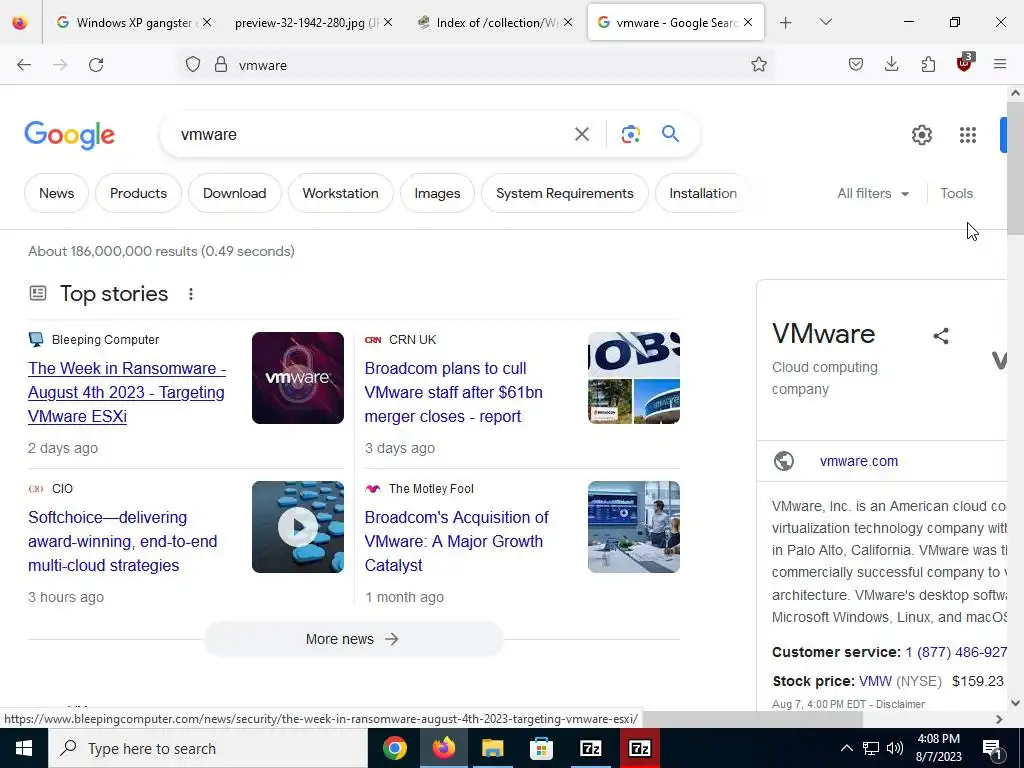Screen dimensions: 1024x768
Task: Visit vmware.com link
Action: 859,461
